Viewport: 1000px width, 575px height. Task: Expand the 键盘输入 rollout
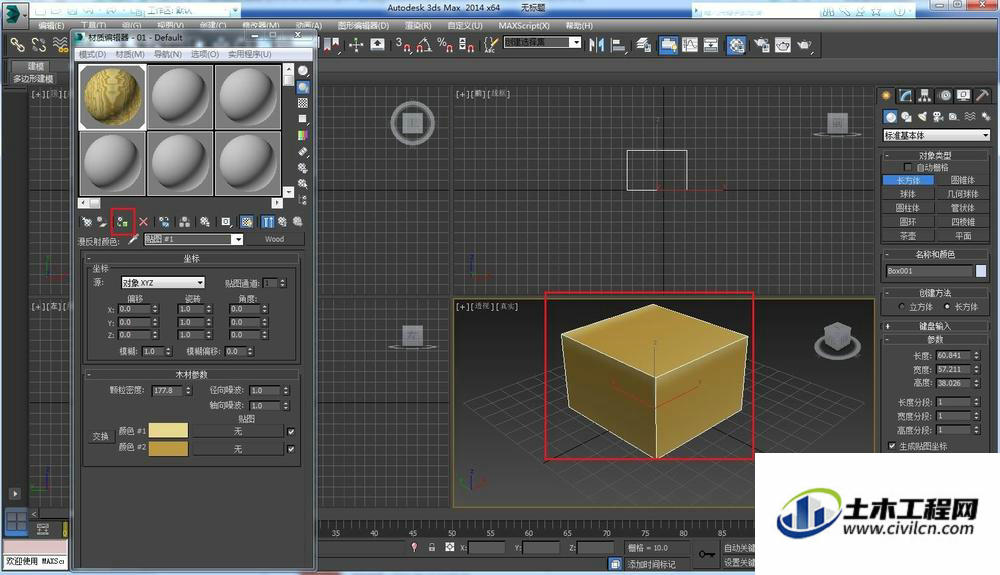coord(936,326)
